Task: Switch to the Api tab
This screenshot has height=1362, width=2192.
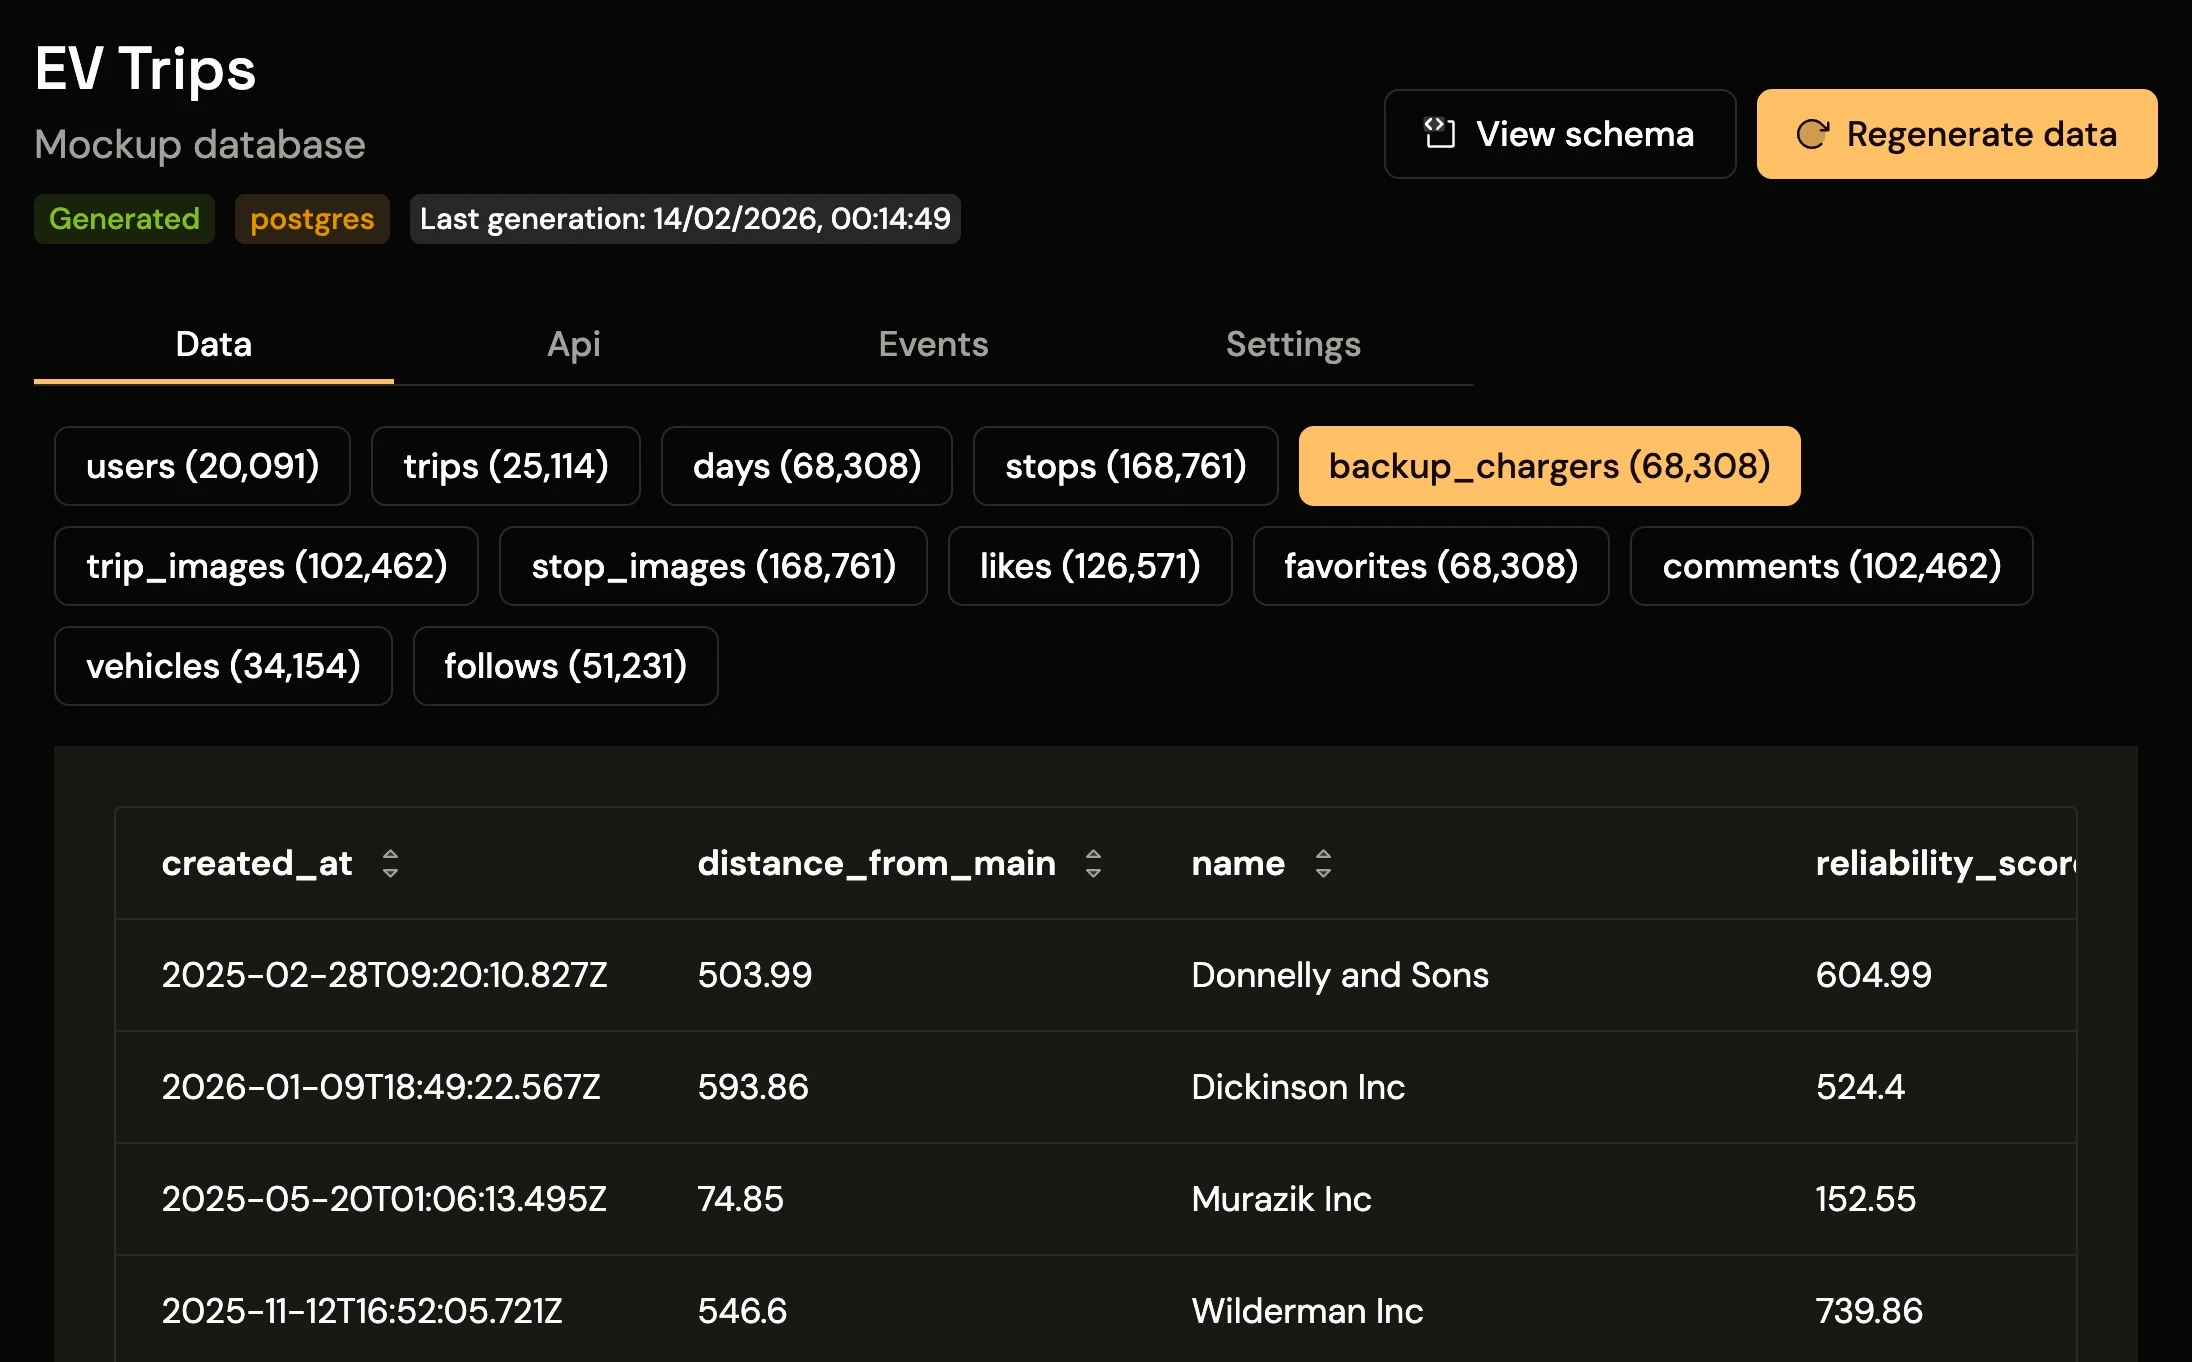Action: coord(573,344)
